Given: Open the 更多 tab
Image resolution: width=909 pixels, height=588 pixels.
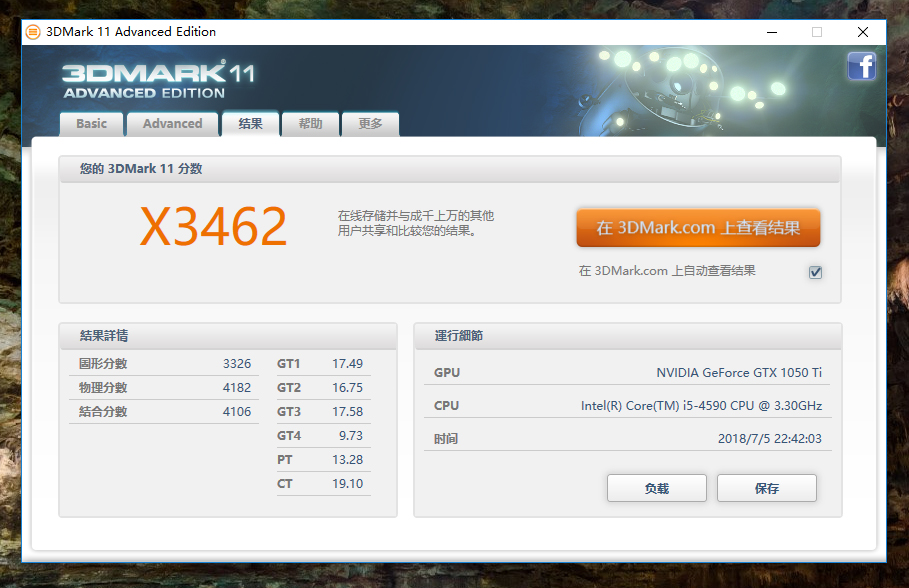Looking at the screenshot, I should tap(370, 124).
